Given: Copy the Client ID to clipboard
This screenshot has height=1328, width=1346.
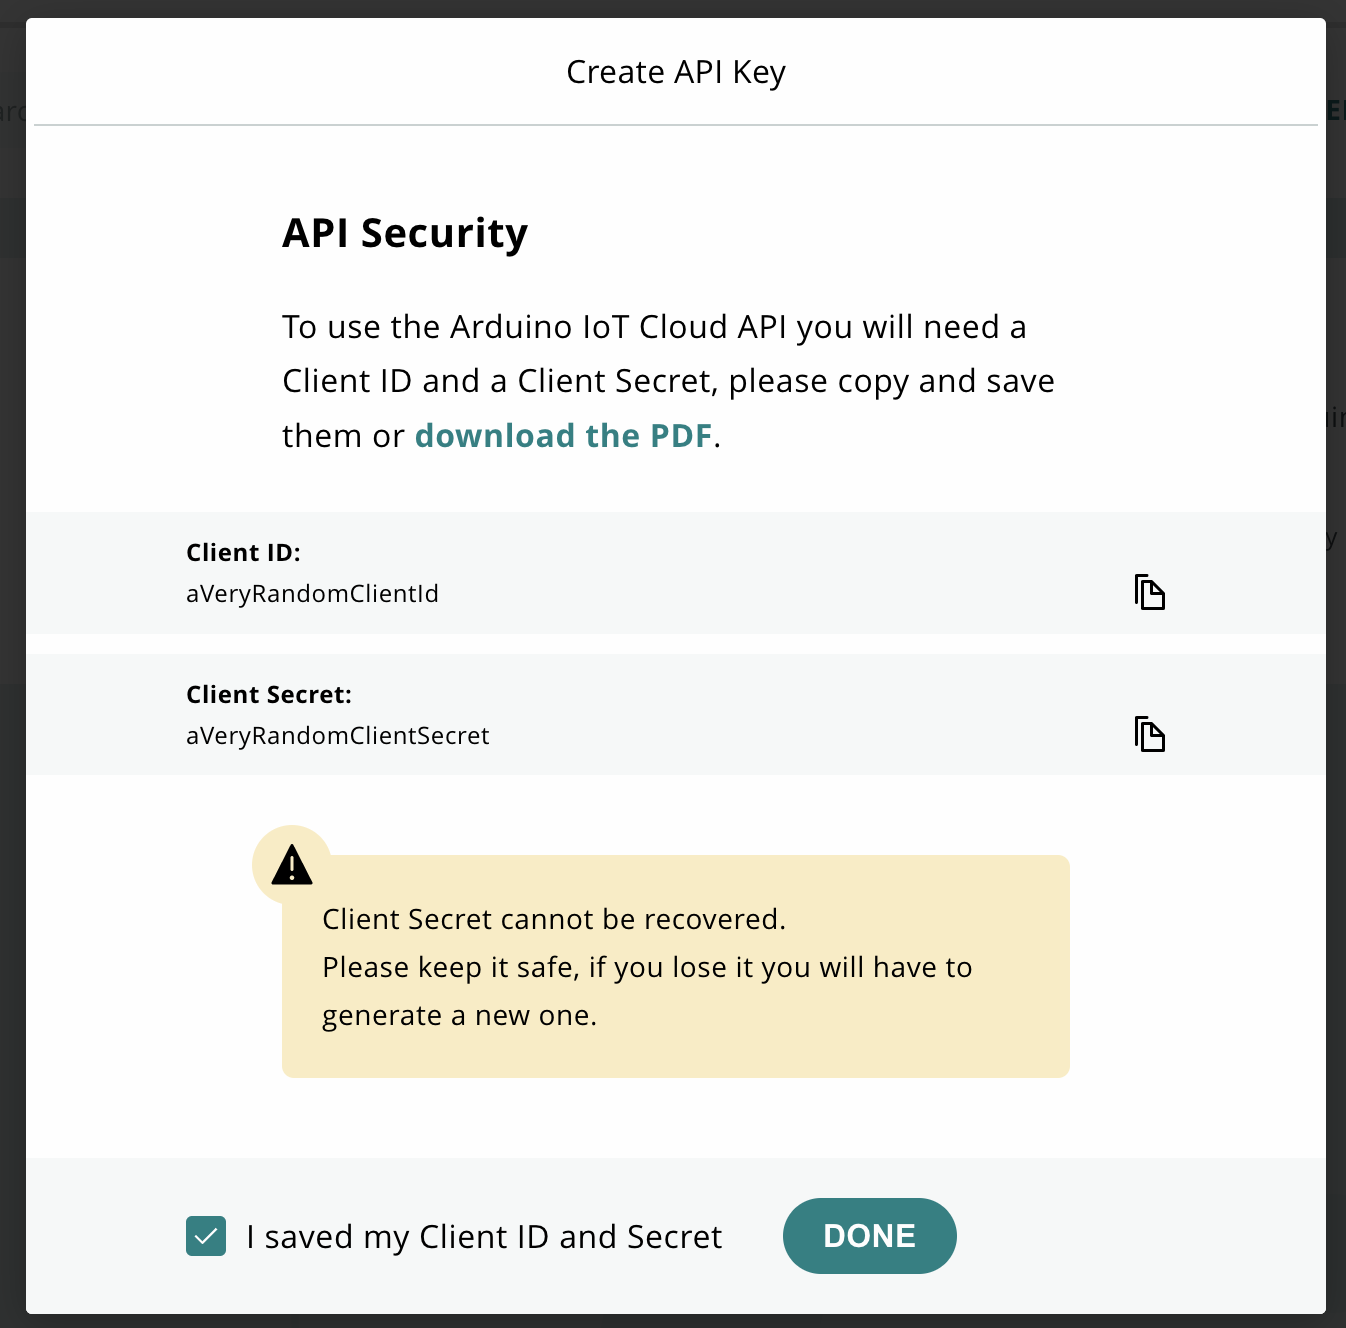Looking at the screenshot, I should (1149, 592).
